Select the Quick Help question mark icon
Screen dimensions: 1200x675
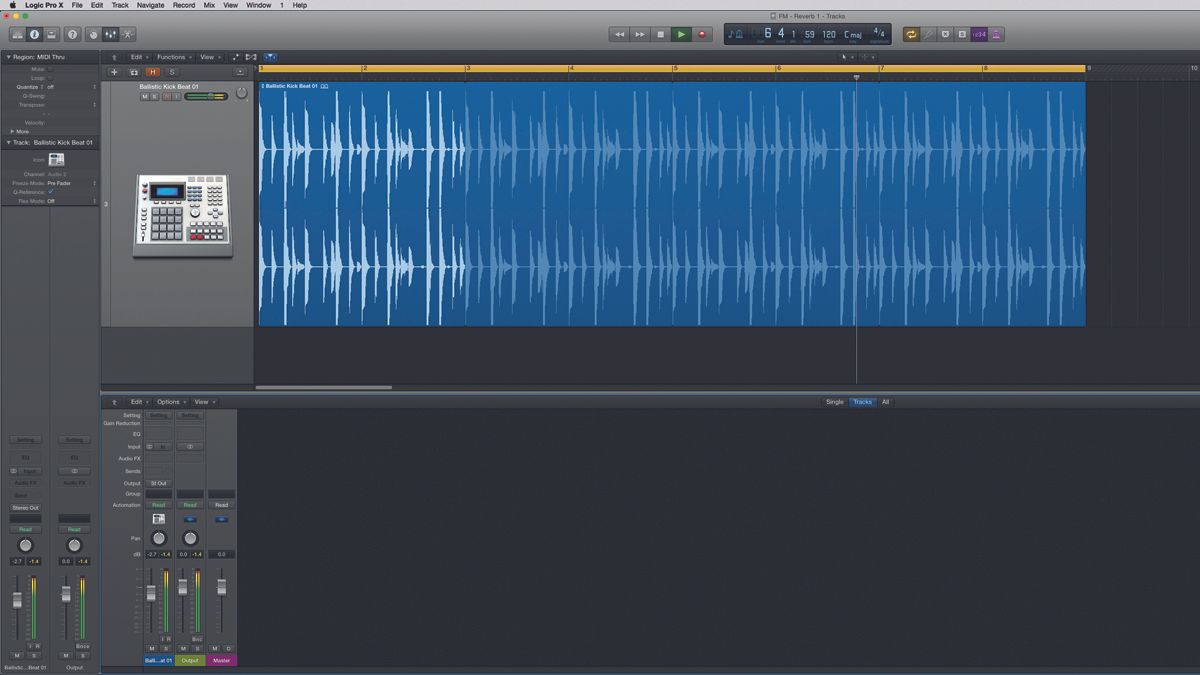click(x=73, y=34)
